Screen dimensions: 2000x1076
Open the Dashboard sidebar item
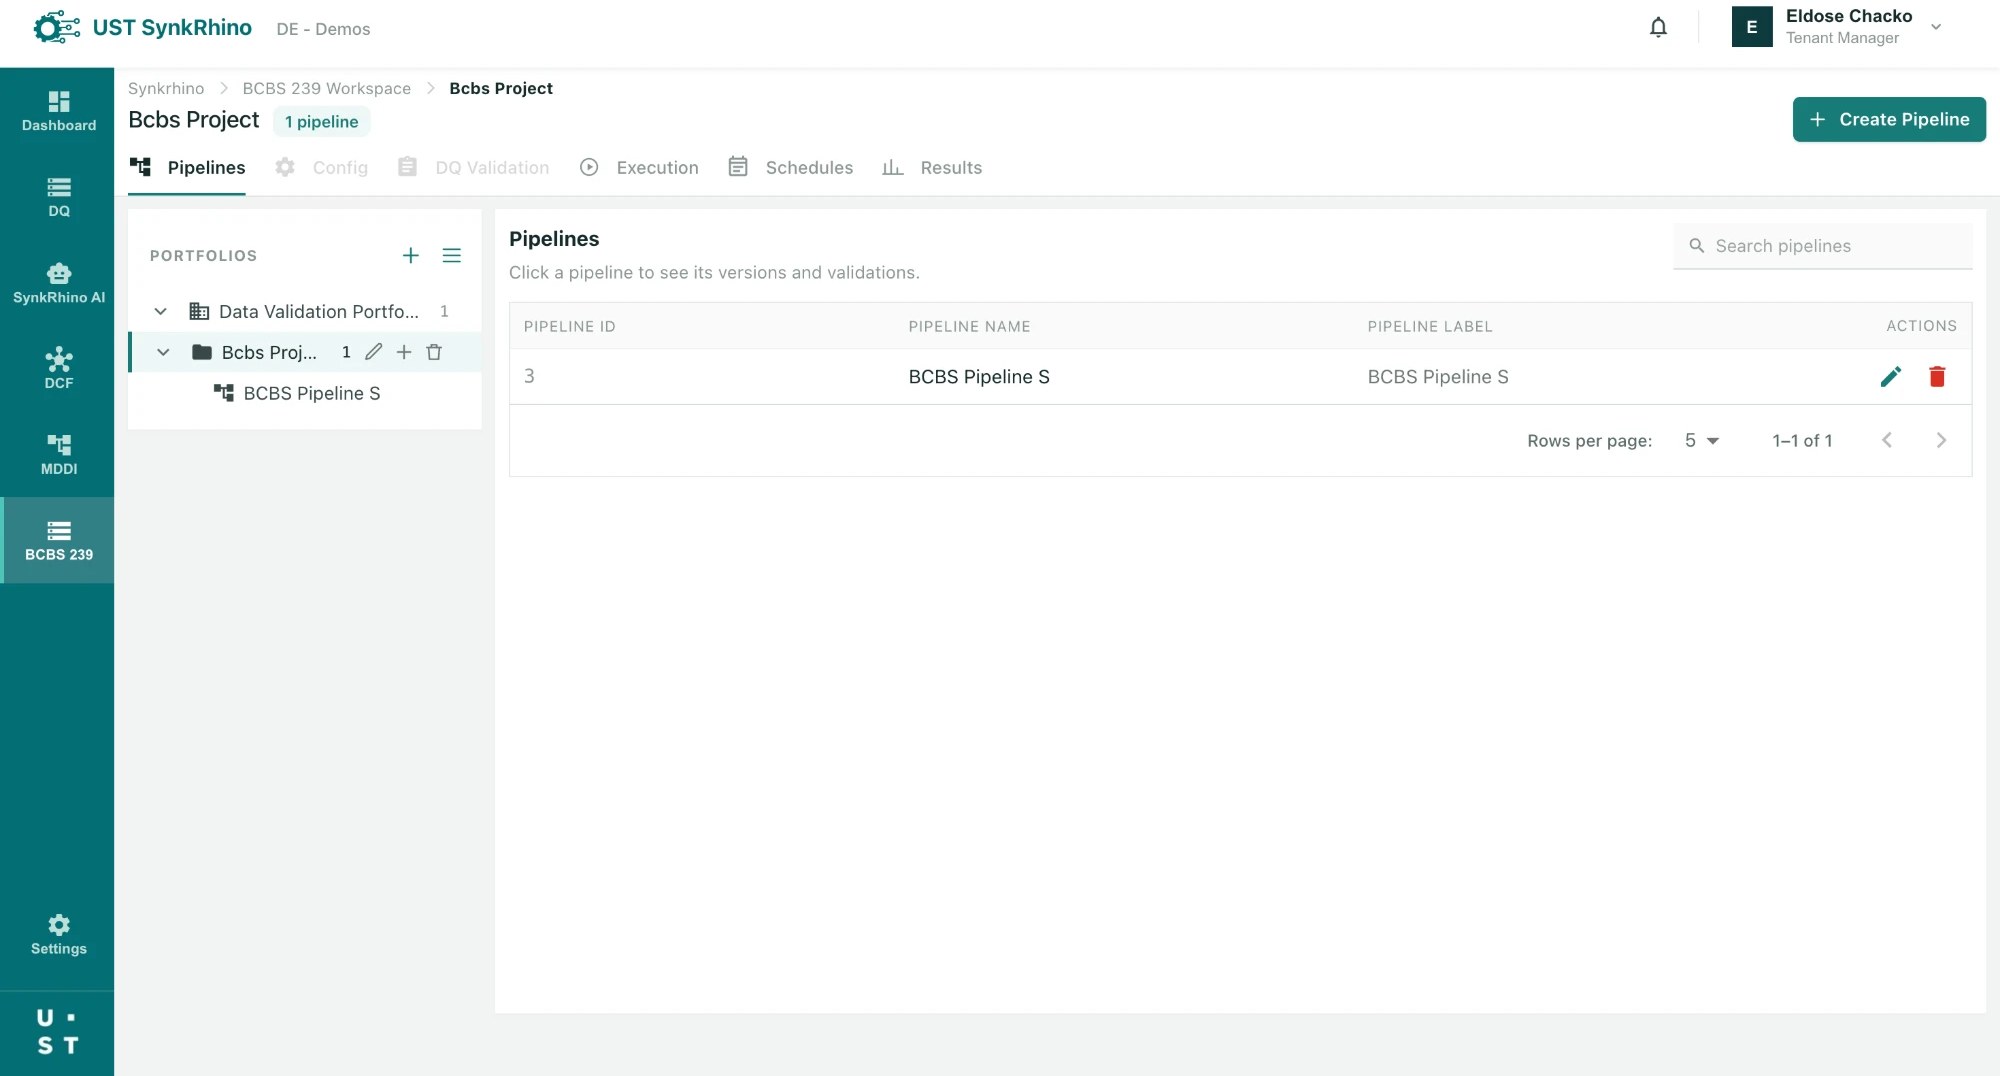coord(58,111)
